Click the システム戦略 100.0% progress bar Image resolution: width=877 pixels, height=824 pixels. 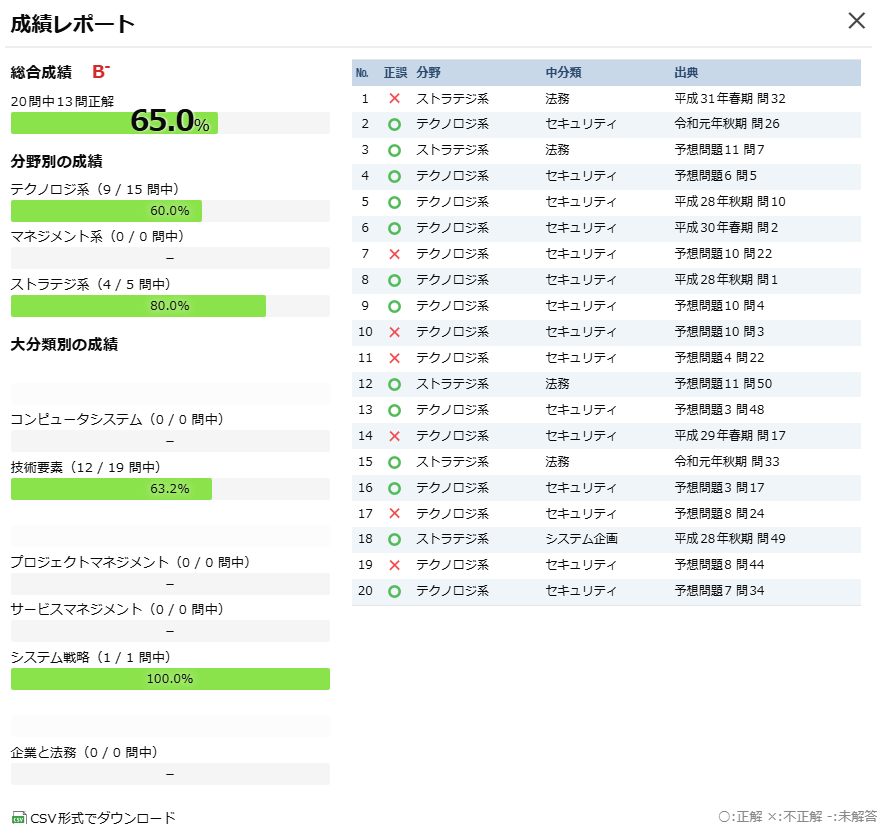click(x=170, y=679)
